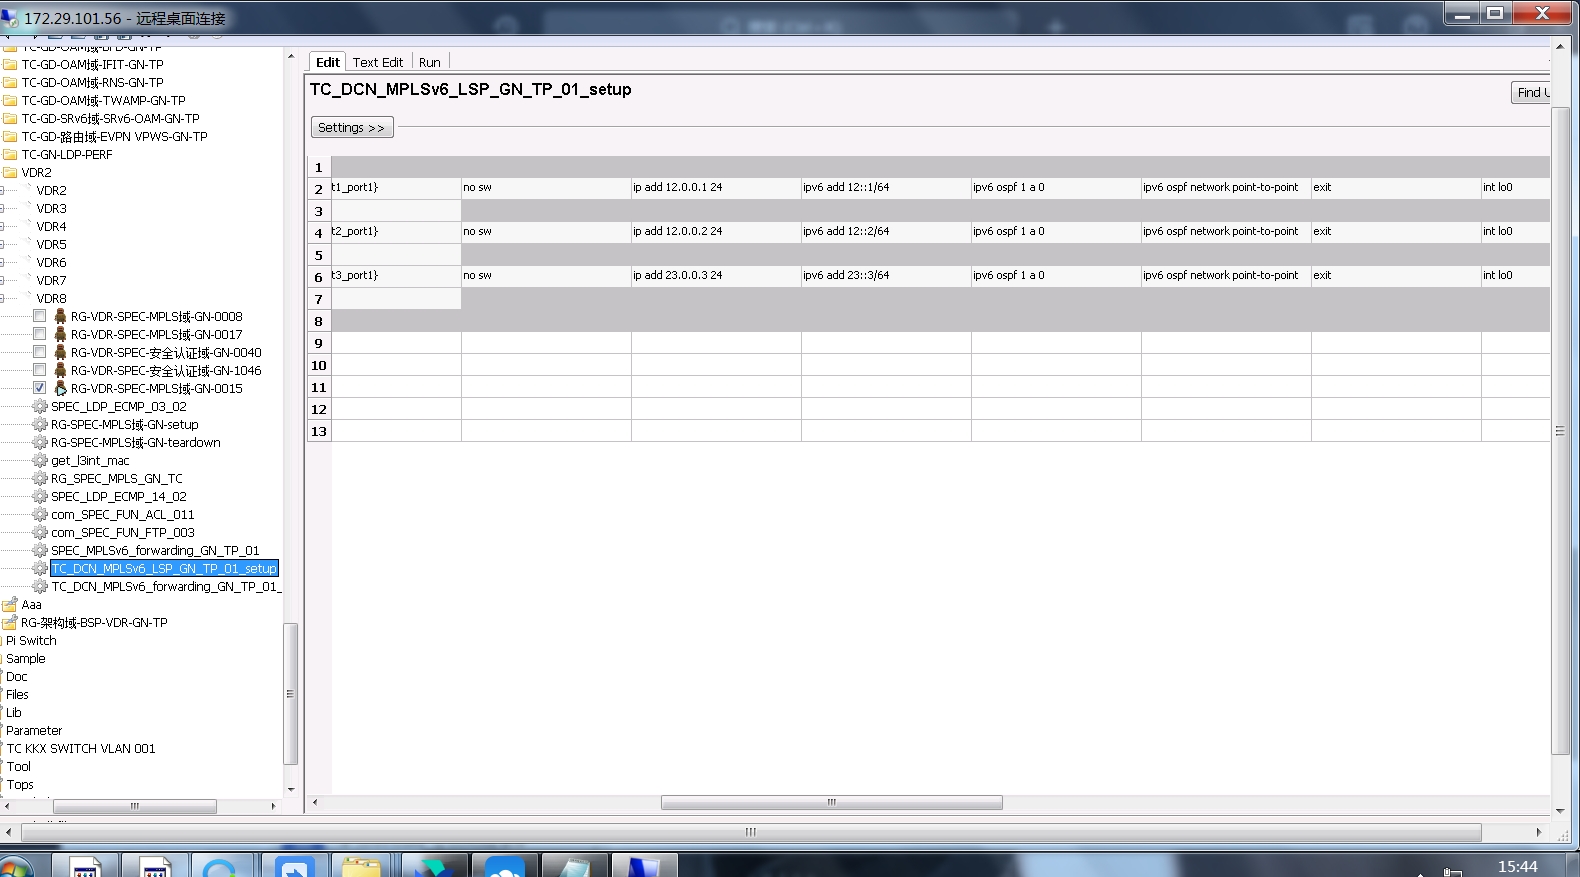Click the gear icon of SPEC_LDP_ECMP_14_02
Screen dimensions: 1580x877
[x=40, y=496]
